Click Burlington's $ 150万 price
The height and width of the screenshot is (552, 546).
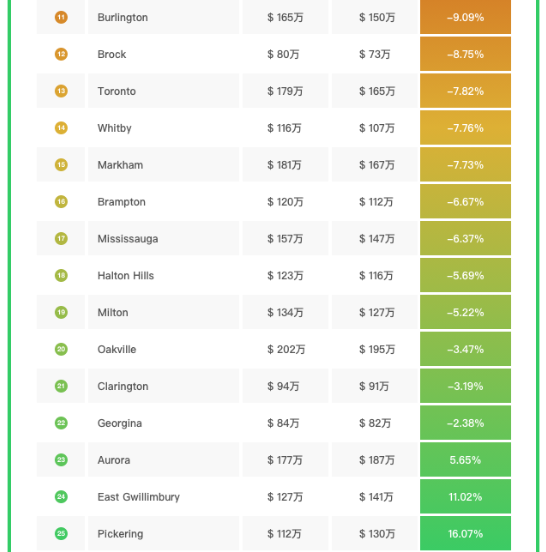point(377,17)
